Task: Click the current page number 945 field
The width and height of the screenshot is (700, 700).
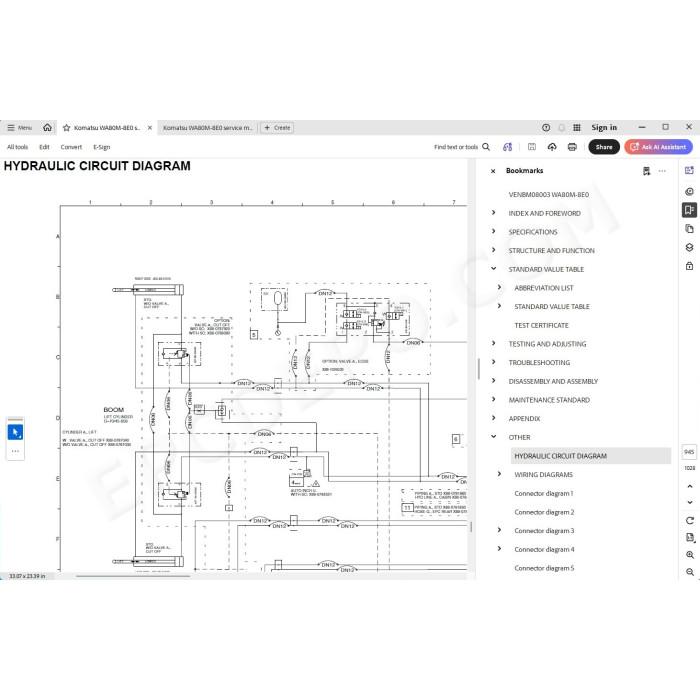Action: (689, 452)
